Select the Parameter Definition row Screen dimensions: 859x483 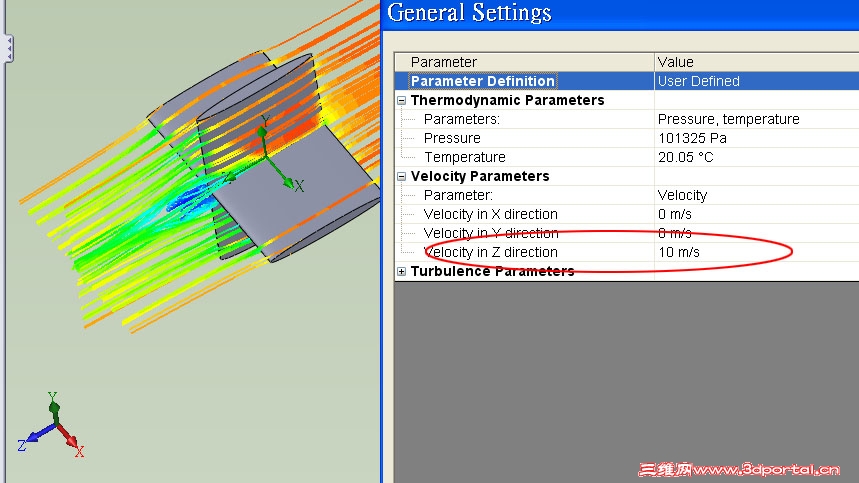[x=483, y=81]
